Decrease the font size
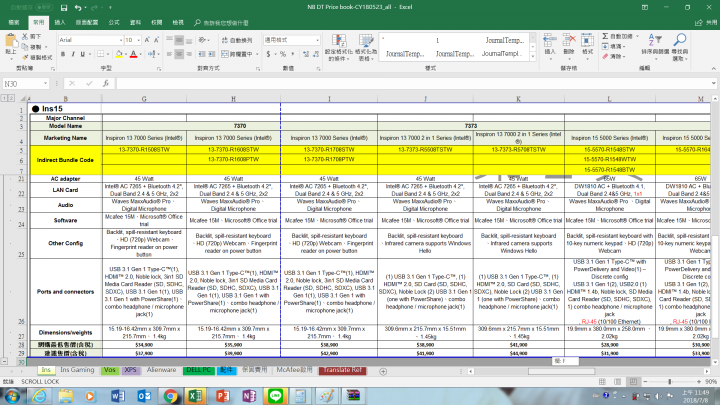The image size is (720, 405). (x=157, y=40)
